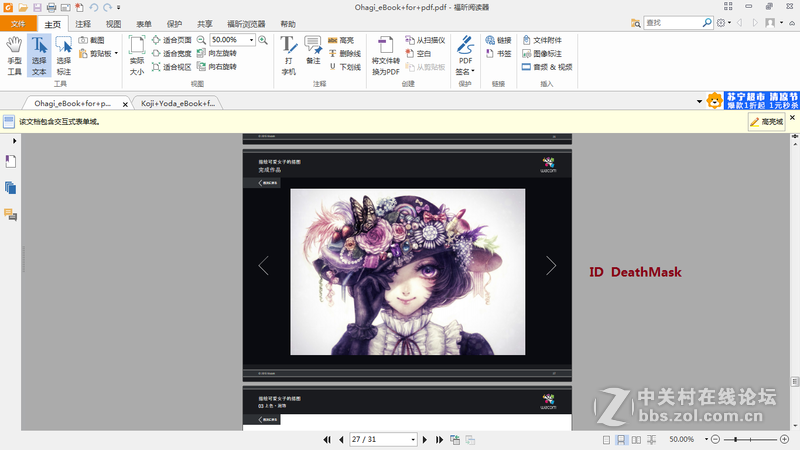
Task: Open the Help (帮助) ribbon tab
Action: [288, 24]
